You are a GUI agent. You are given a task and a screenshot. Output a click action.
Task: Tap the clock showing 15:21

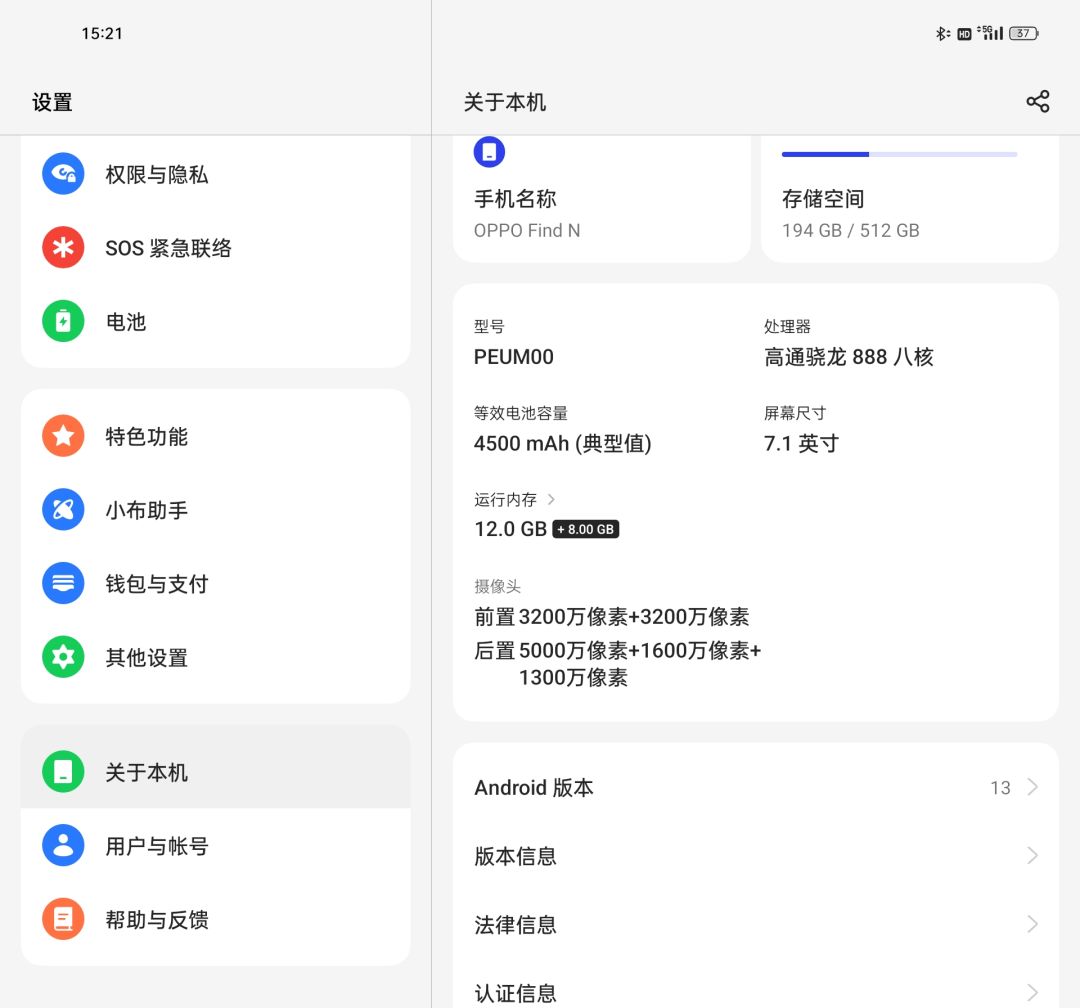tap(102, 33)
